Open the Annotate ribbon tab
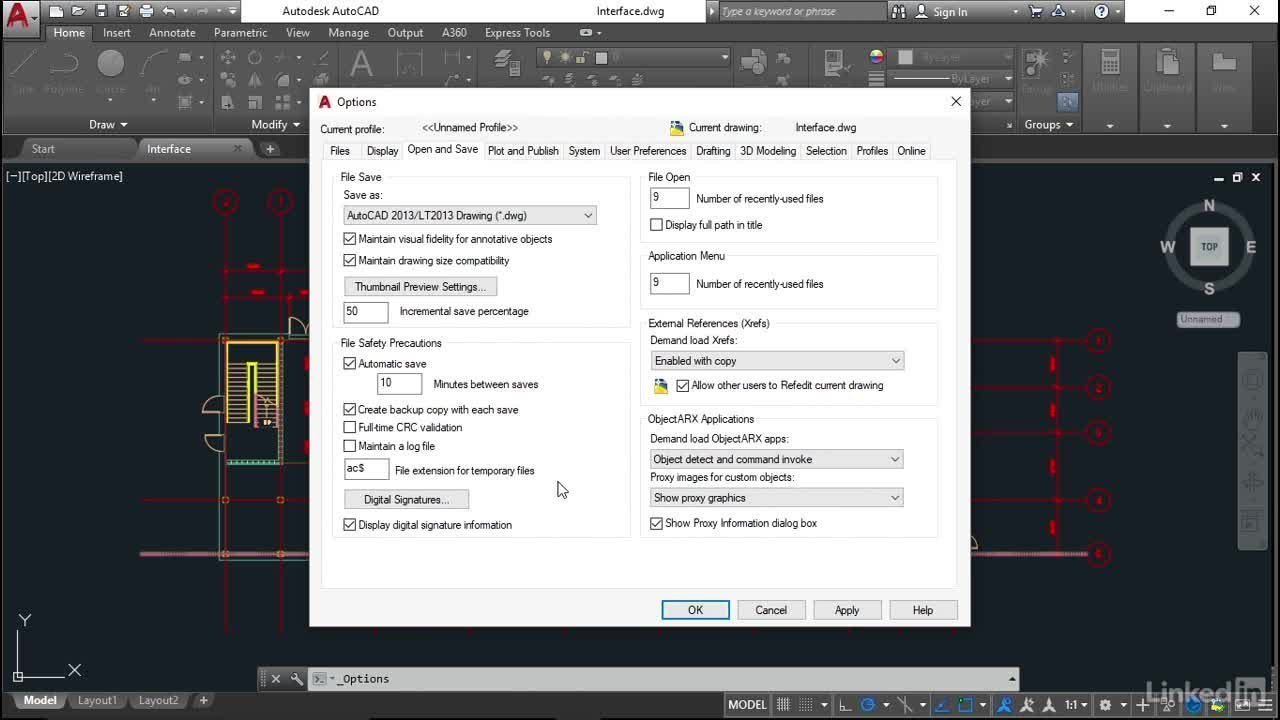1280x720 pixels. click(x=172, y=33)
